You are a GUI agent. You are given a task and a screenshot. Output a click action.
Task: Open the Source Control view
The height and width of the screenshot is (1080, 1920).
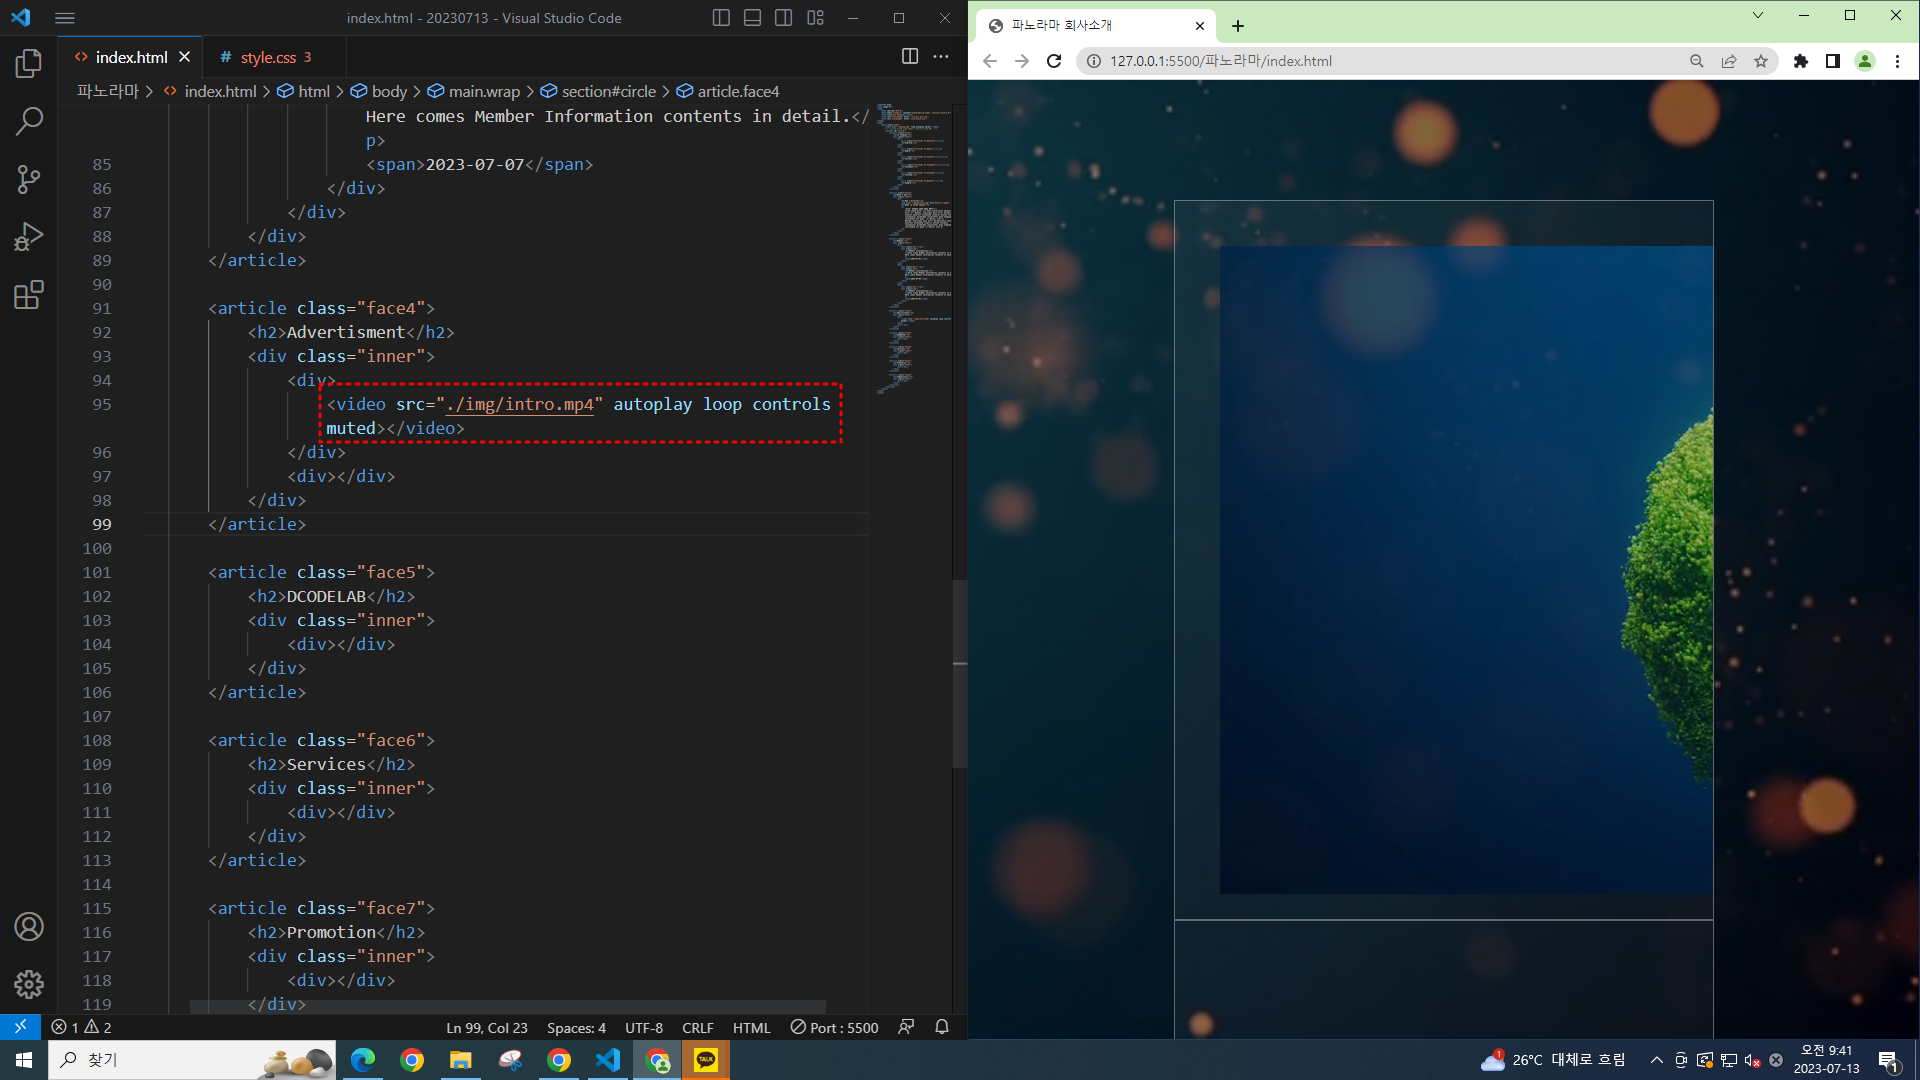point(29,180)
